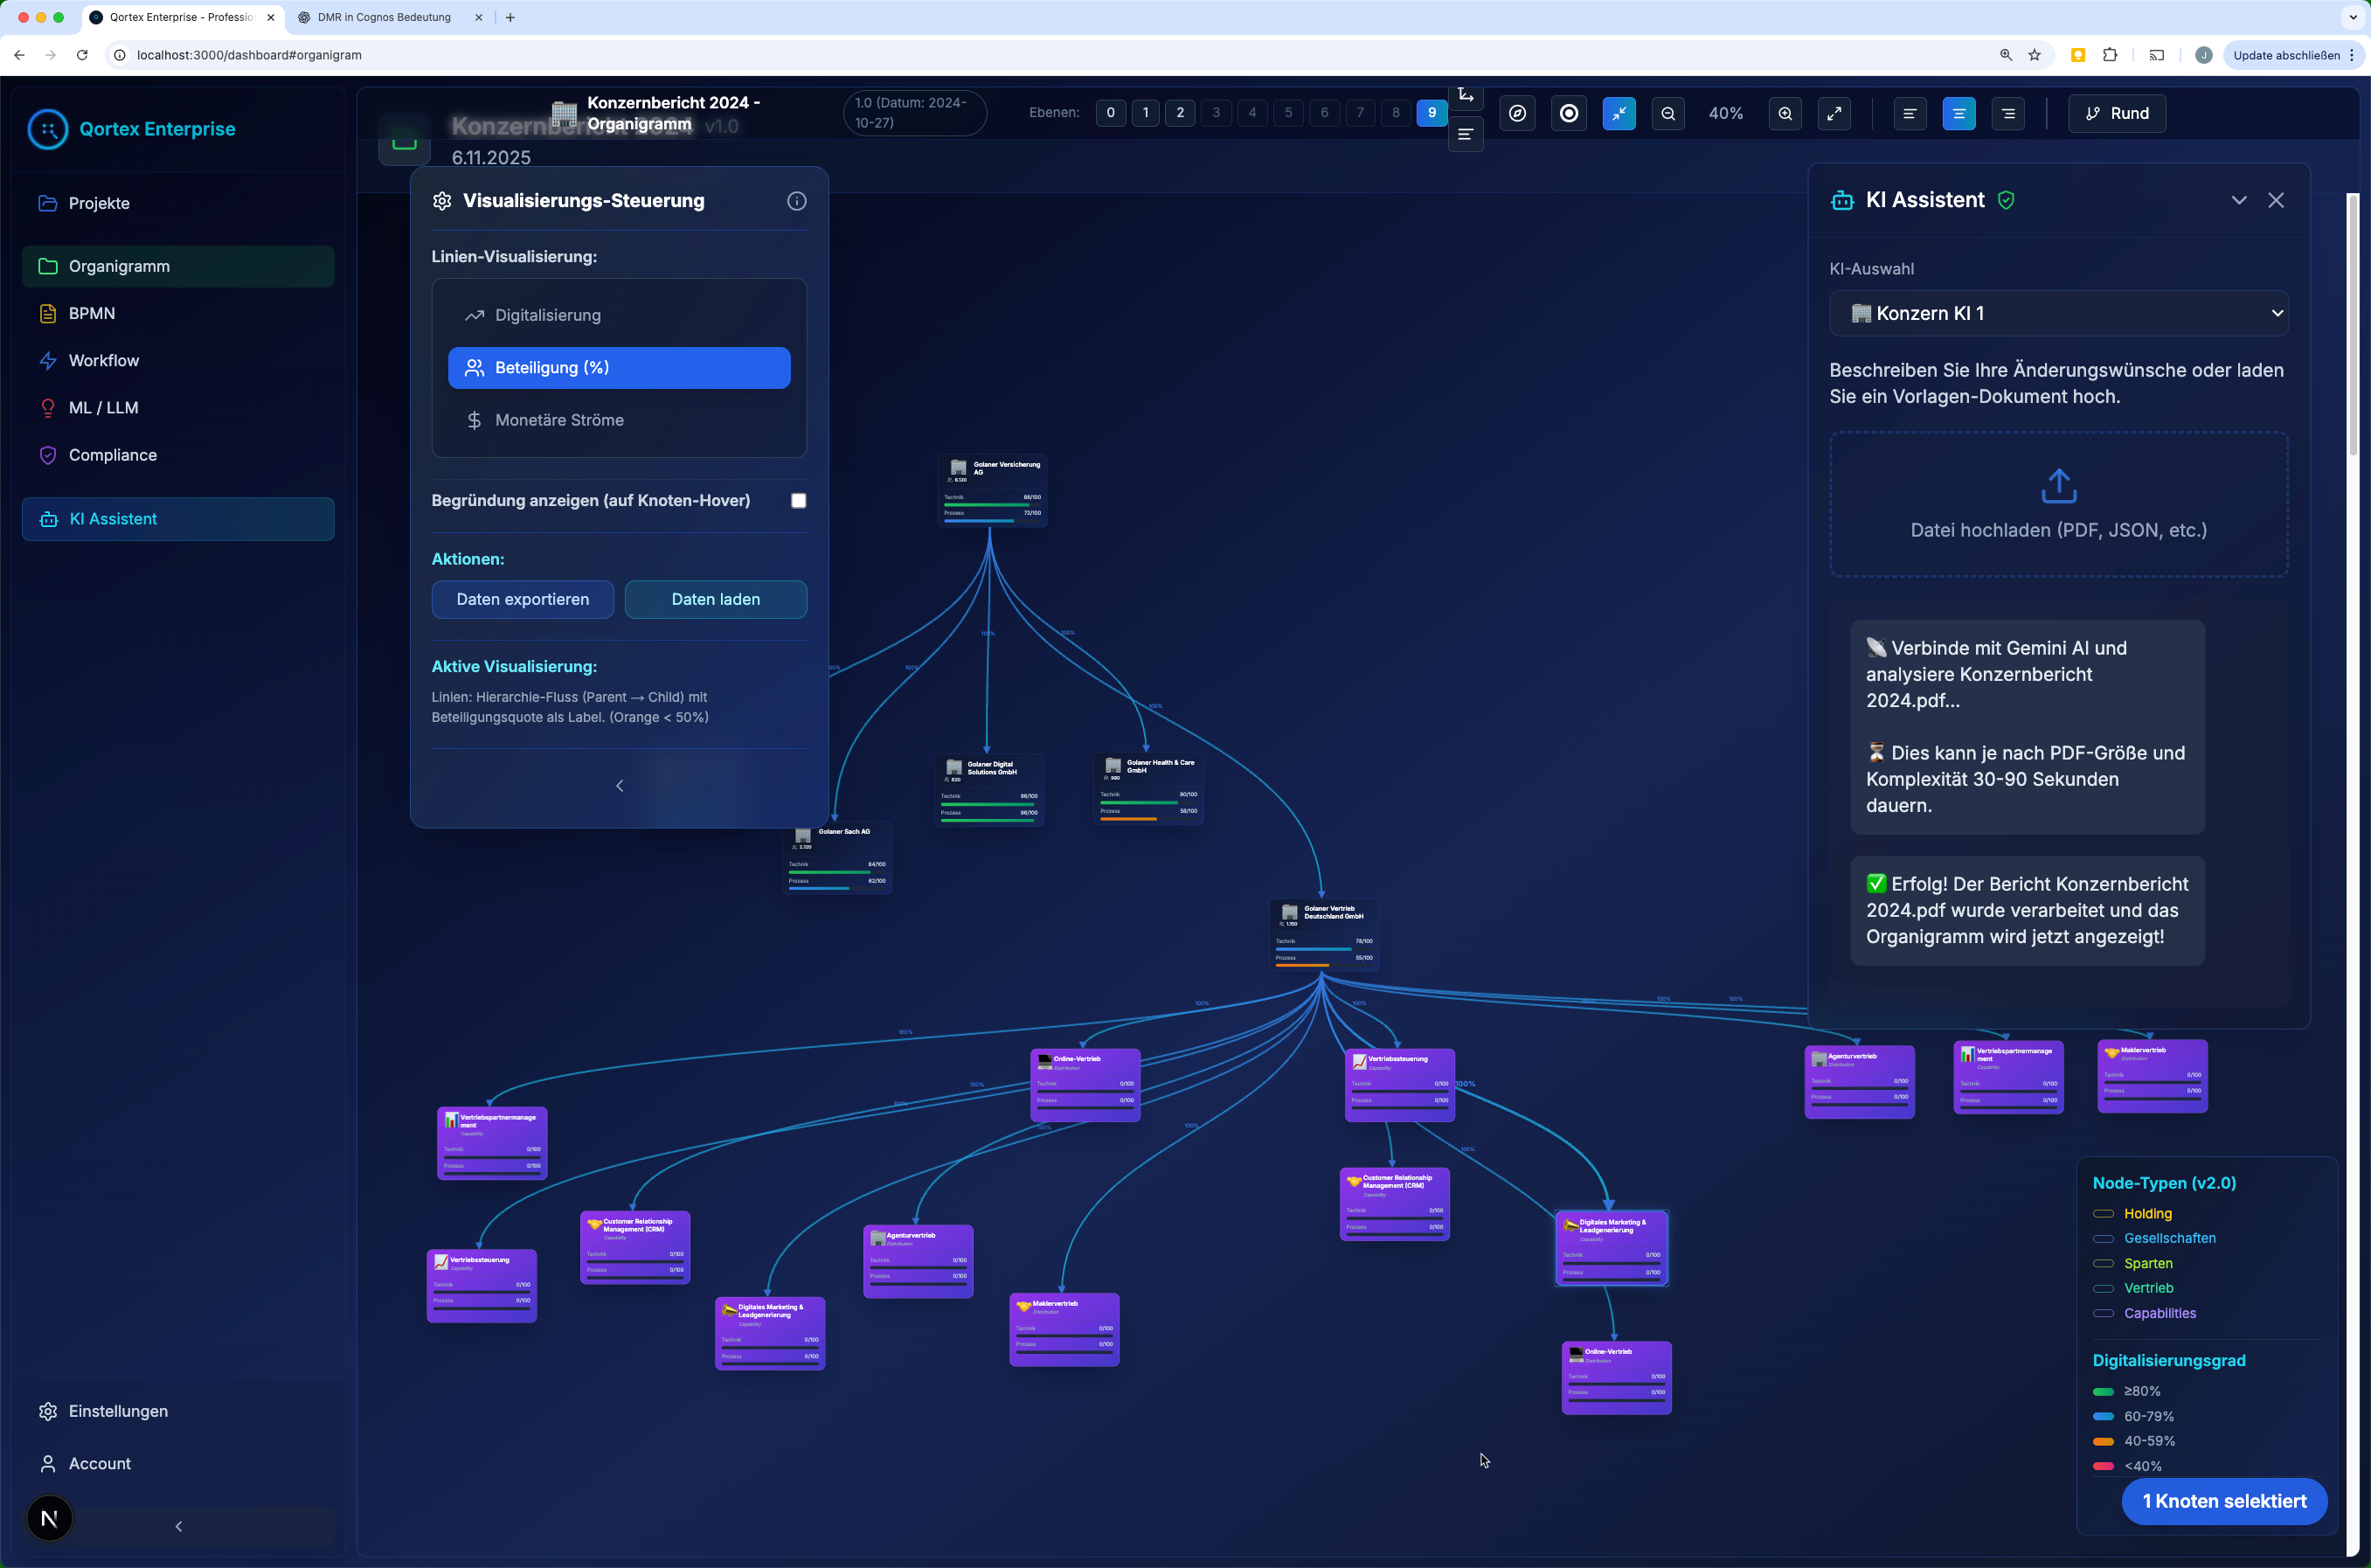
Task: Click the Daten laden button
Action: 715,600
